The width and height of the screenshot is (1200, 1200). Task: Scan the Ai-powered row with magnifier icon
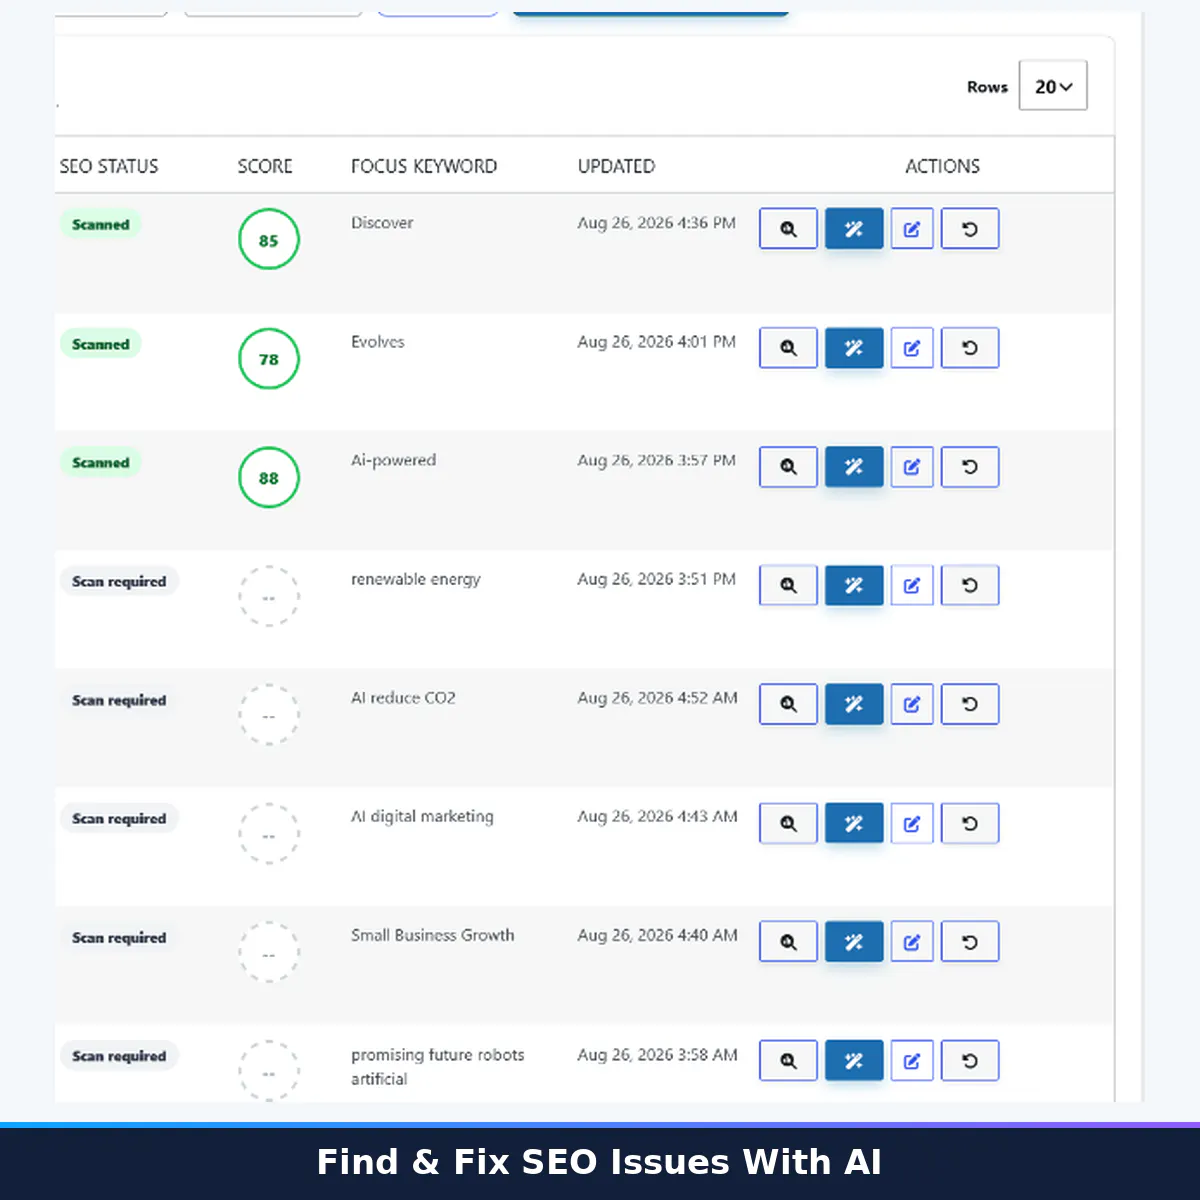coord(788,467)
